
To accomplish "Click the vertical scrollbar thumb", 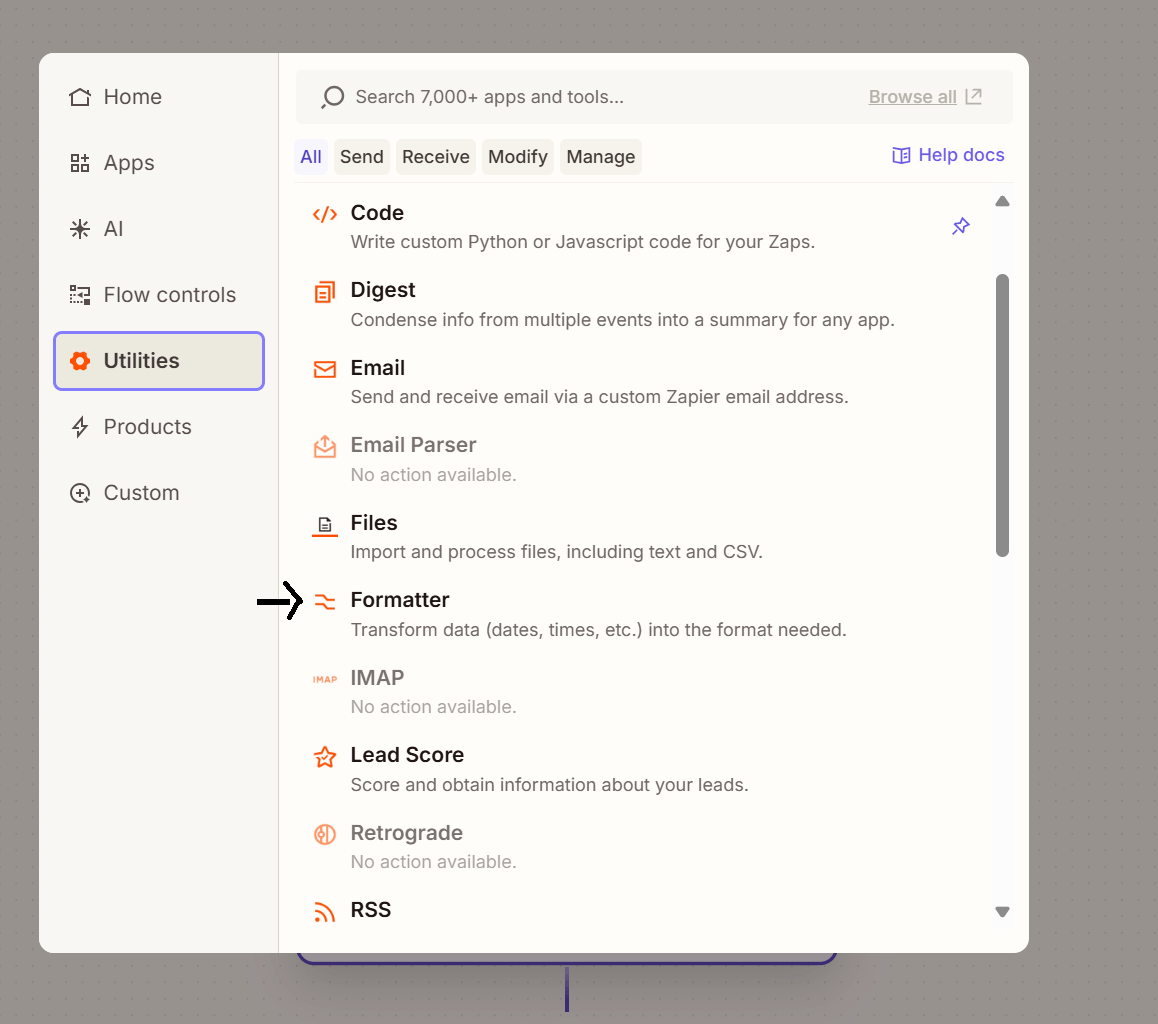I will (x=1002, y=415).
